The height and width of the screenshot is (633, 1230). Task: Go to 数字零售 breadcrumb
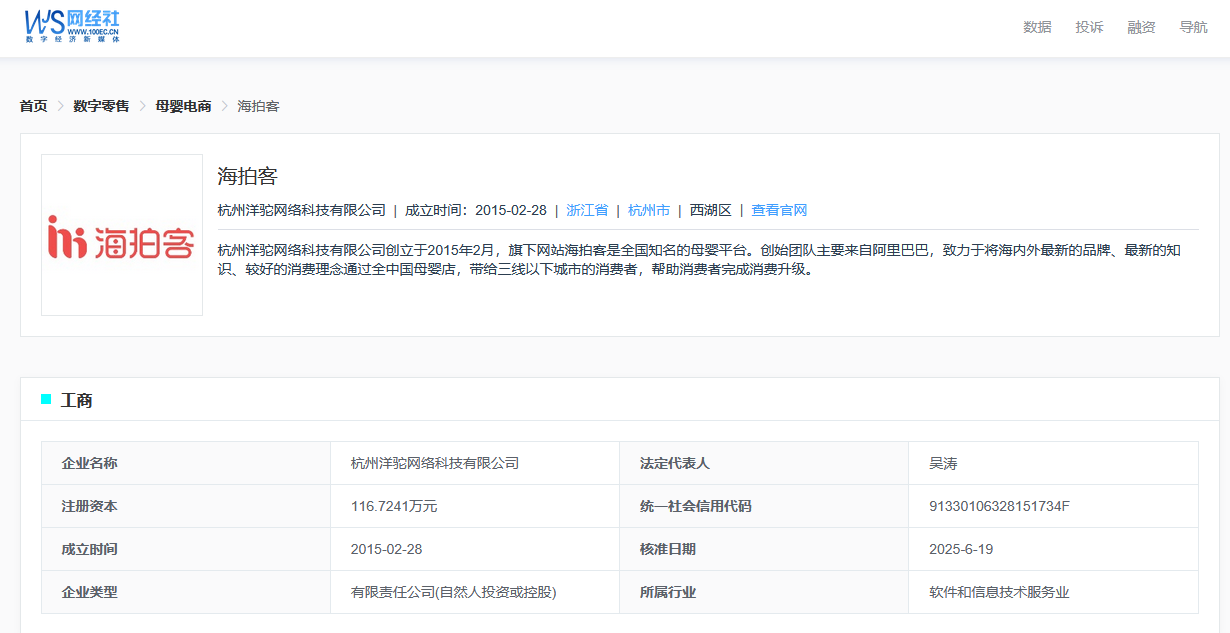point(101,106)
